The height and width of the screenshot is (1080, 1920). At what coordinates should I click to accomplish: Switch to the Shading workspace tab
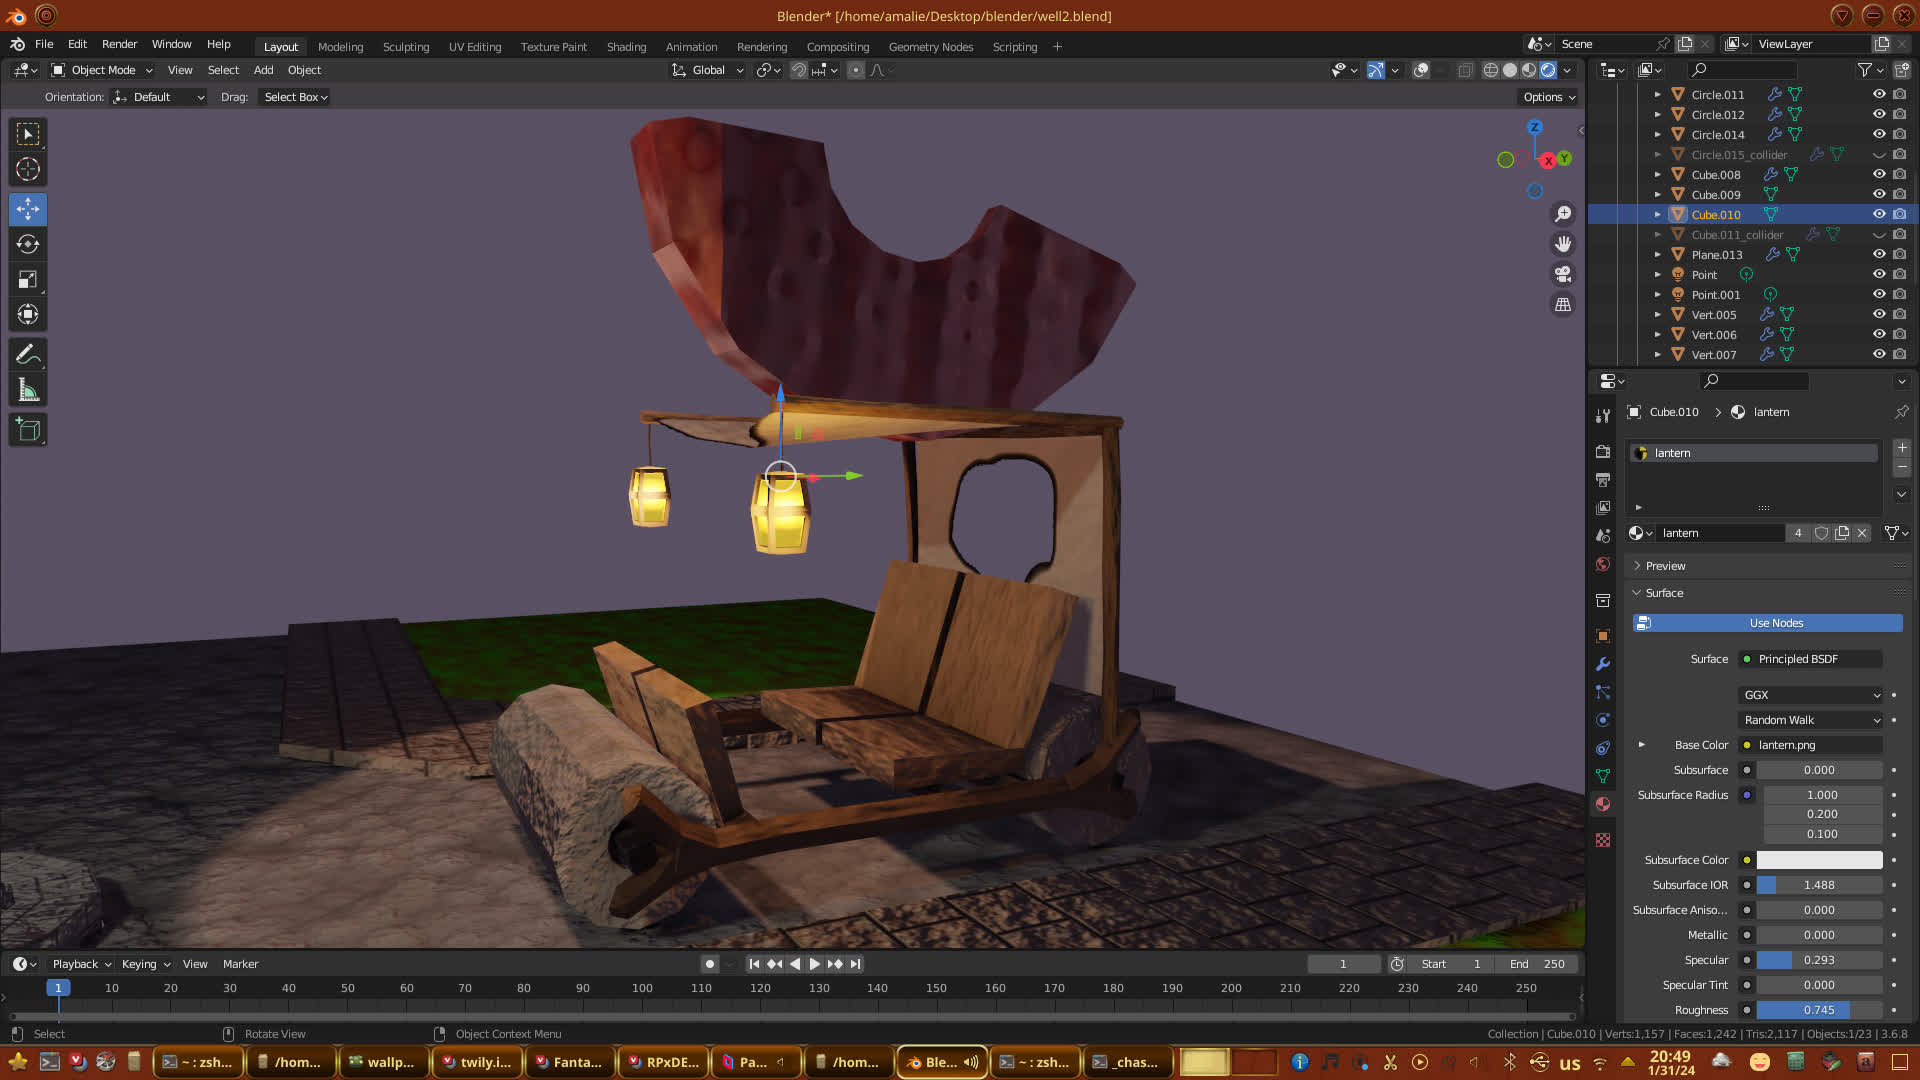[626, 47]
